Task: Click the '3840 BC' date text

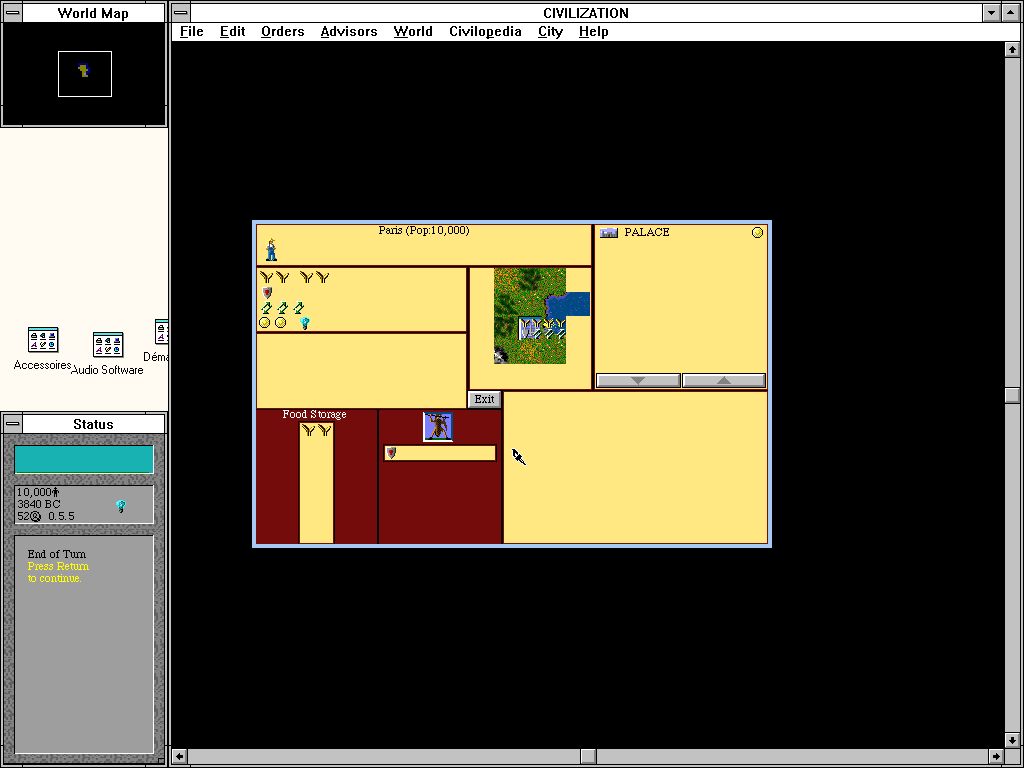Action: (39, 504)
